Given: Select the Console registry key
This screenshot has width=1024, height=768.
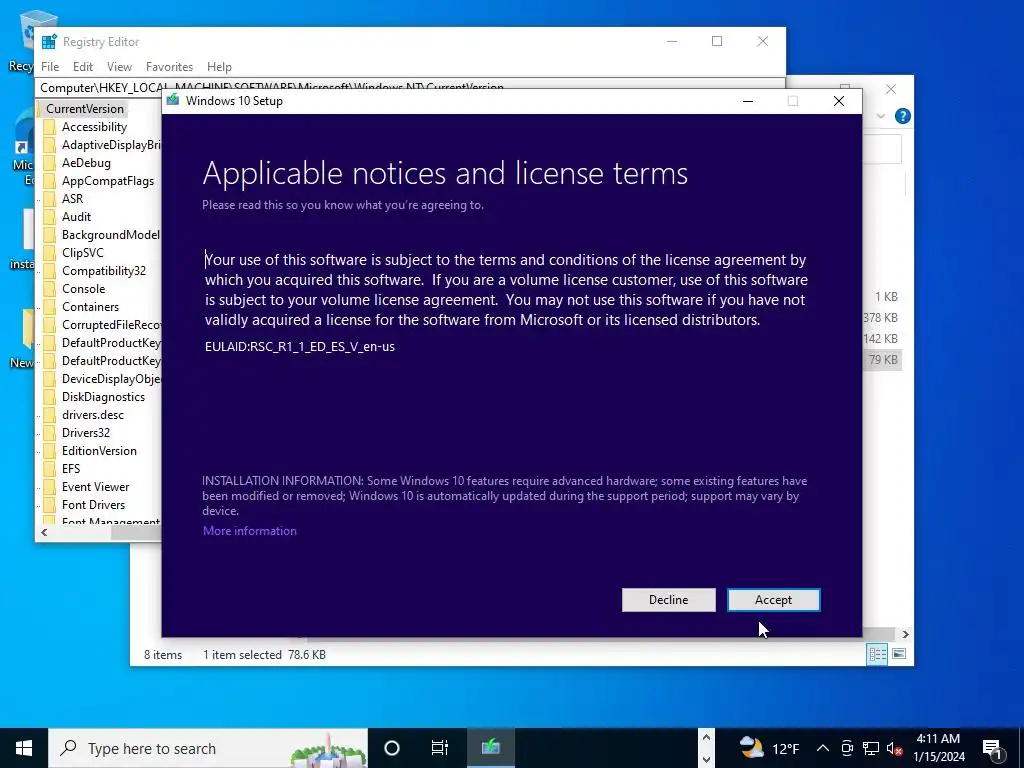Looking at the screenshot, I should 84,289.
